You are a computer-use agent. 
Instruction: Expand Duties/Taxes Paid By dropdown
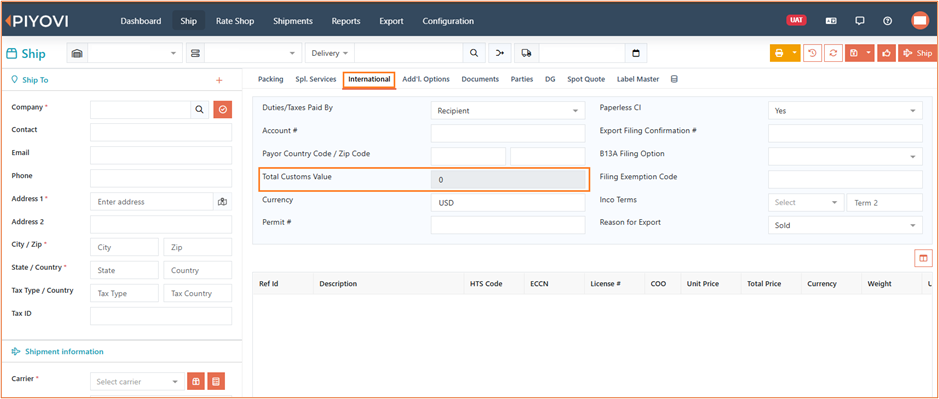click(508, 111)
